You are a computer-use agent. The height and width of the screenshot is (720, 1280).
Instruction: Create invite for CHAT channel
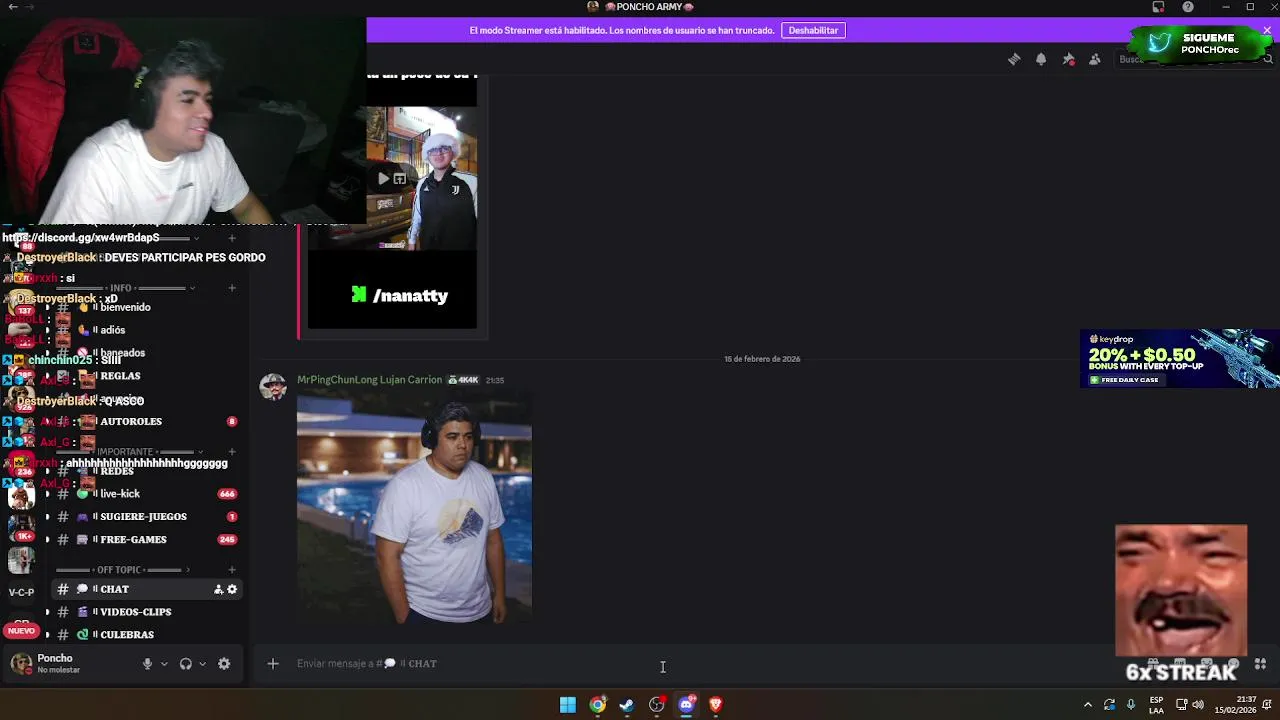coord(218,589)
